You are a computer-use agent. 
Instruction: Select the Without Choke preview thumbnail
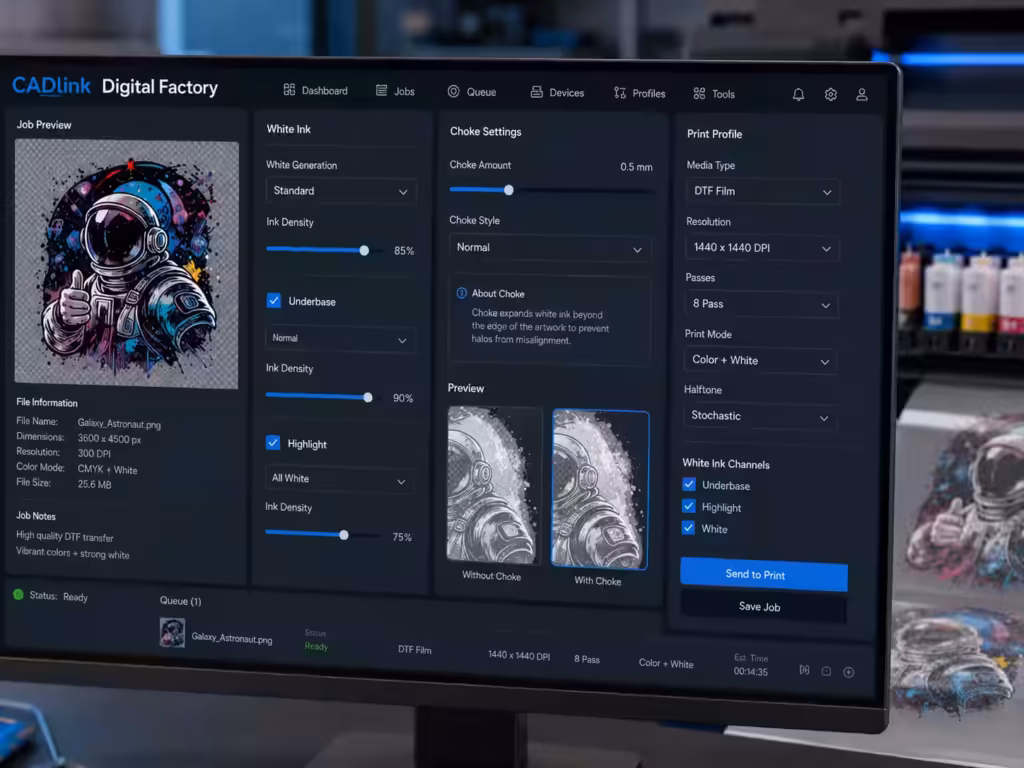click(x=494, y=485)
